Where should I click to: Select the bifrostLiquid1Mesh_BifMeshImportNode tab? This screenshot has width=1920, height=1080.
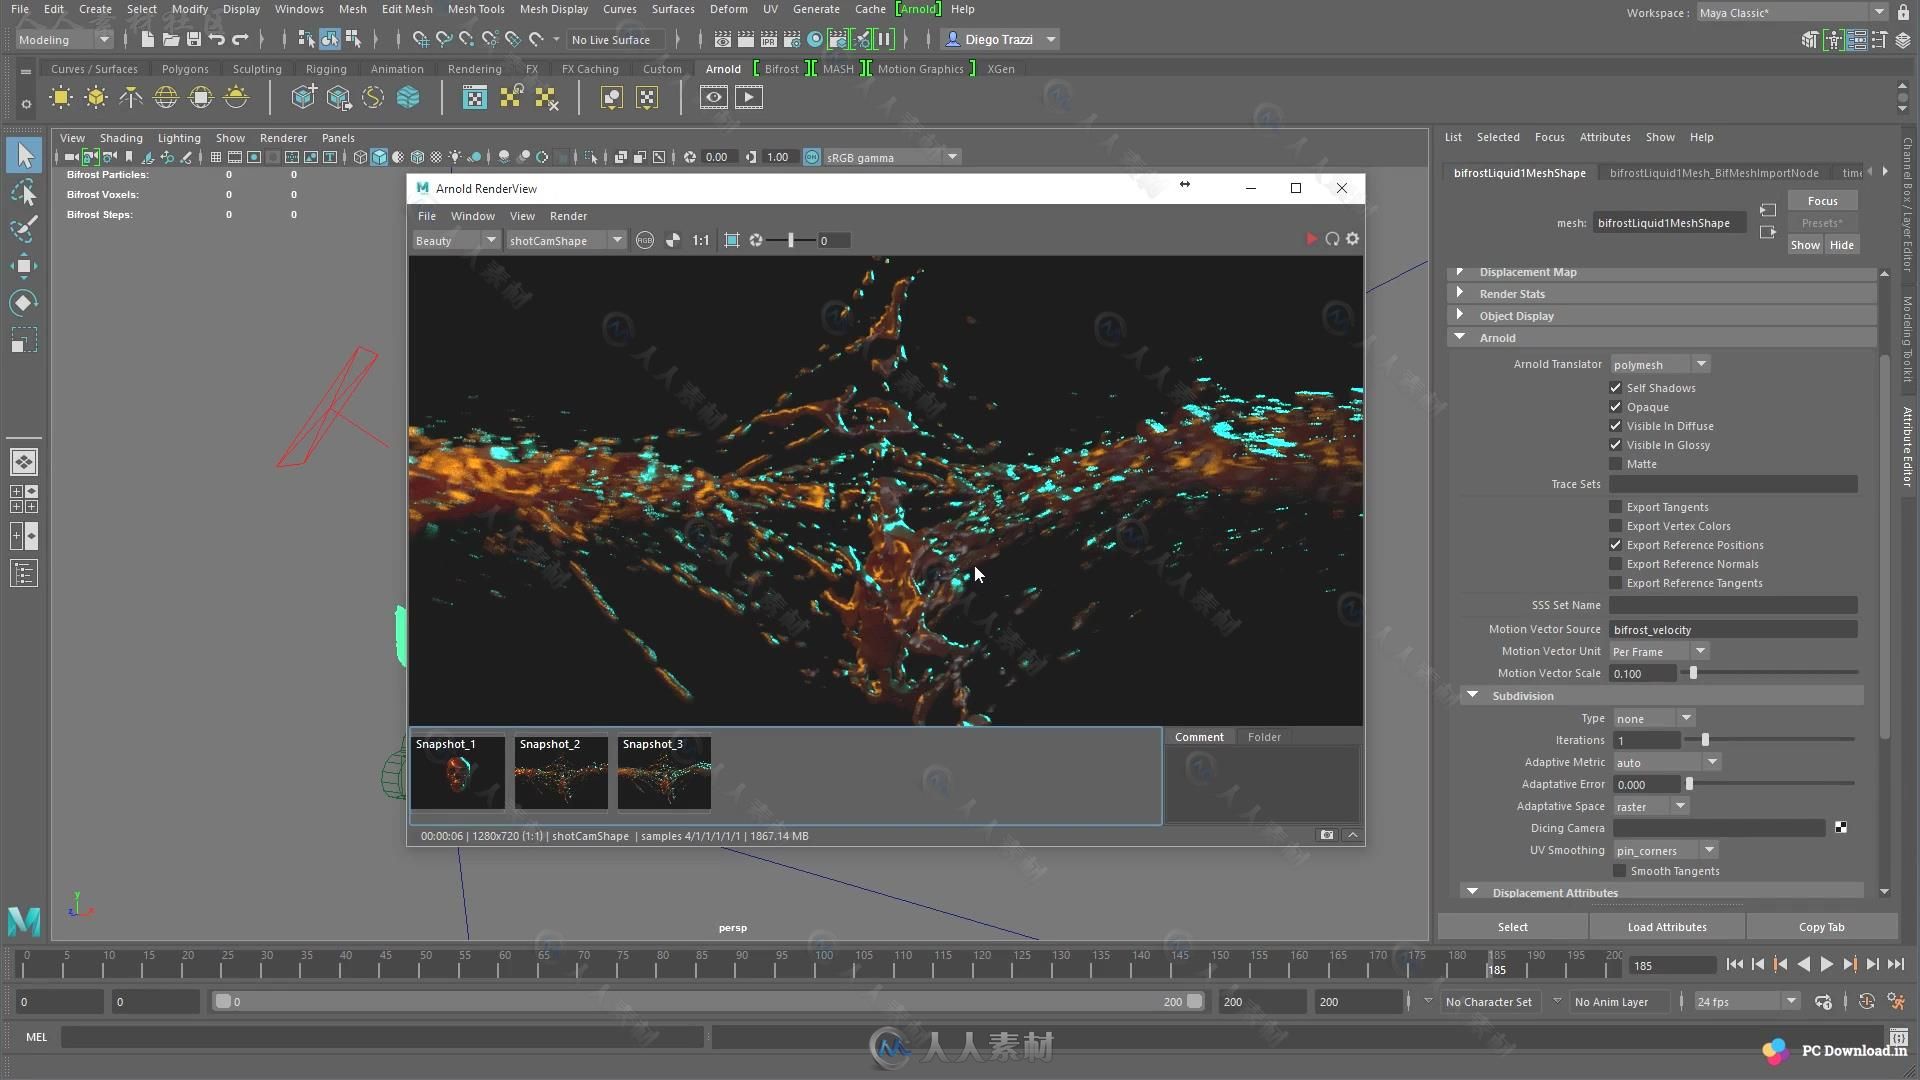[x=1713, y=173]
